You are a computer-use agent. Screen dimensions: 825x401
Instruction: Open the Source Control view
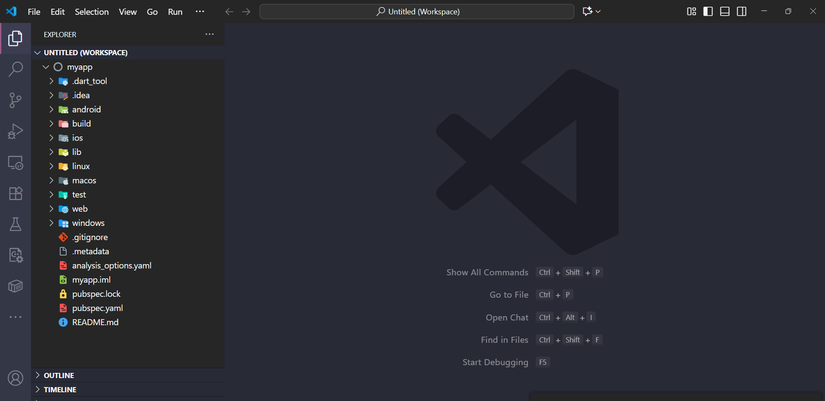point(15,100)
